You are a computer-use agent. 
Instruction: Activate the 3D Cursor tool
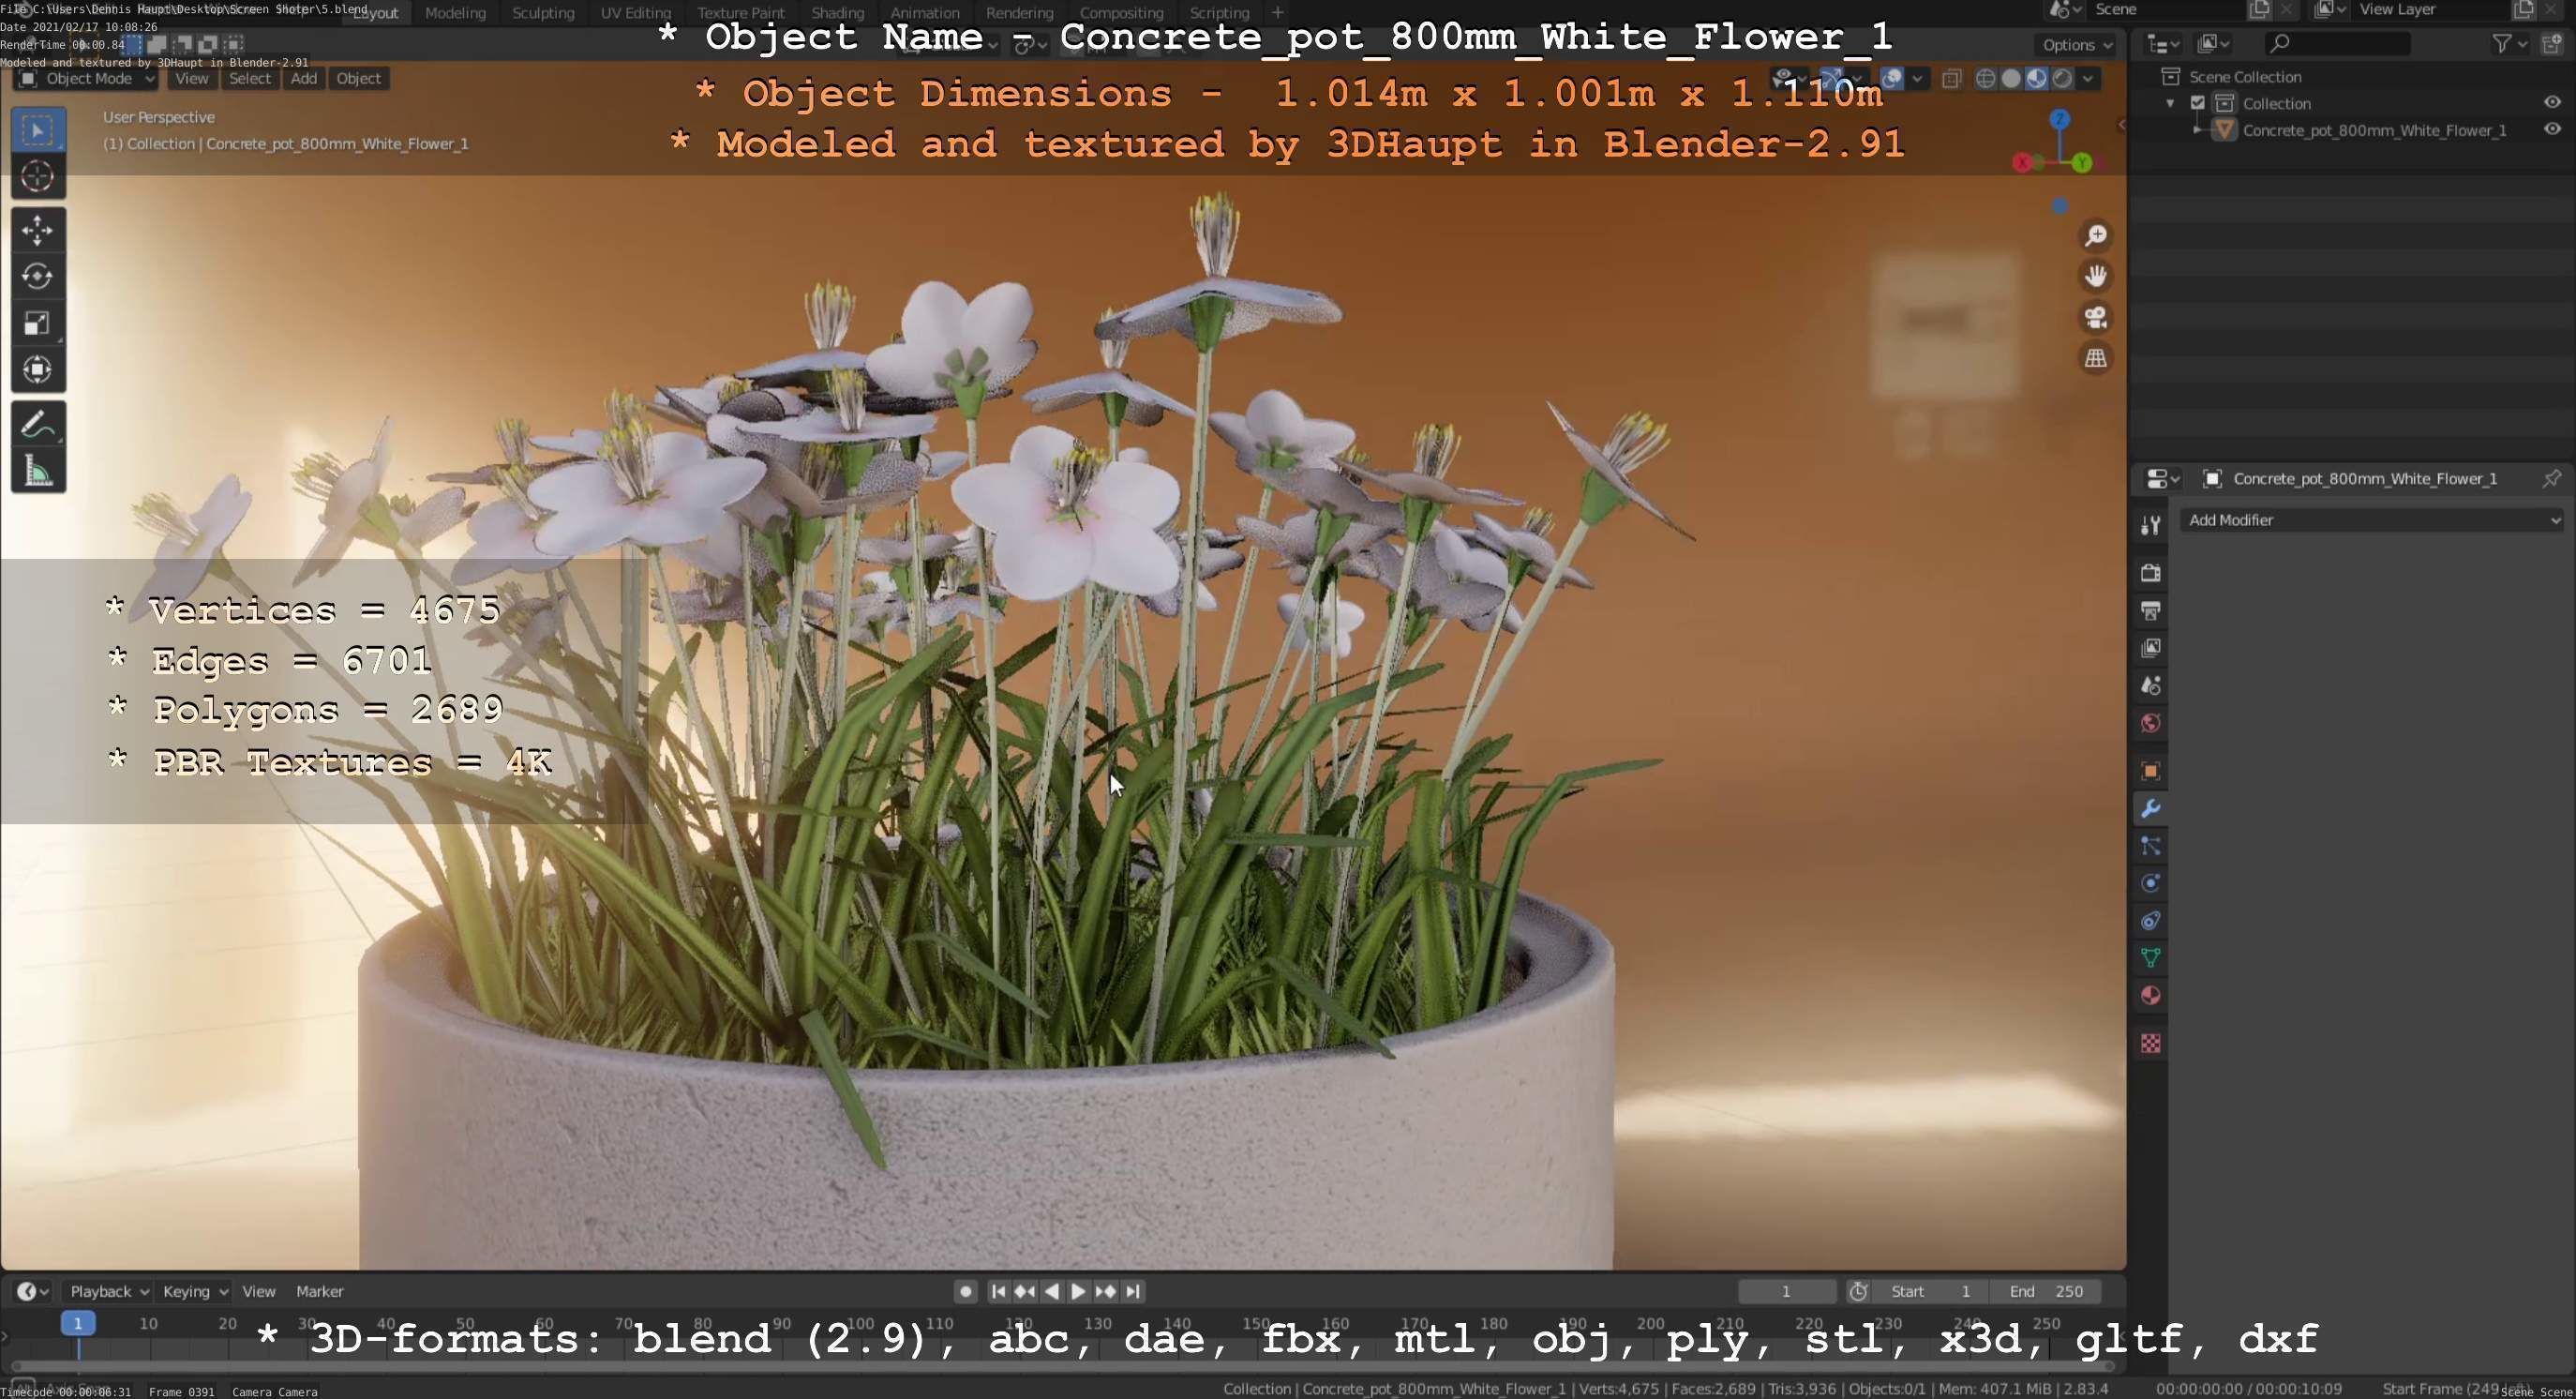click(x=38, y=177)
